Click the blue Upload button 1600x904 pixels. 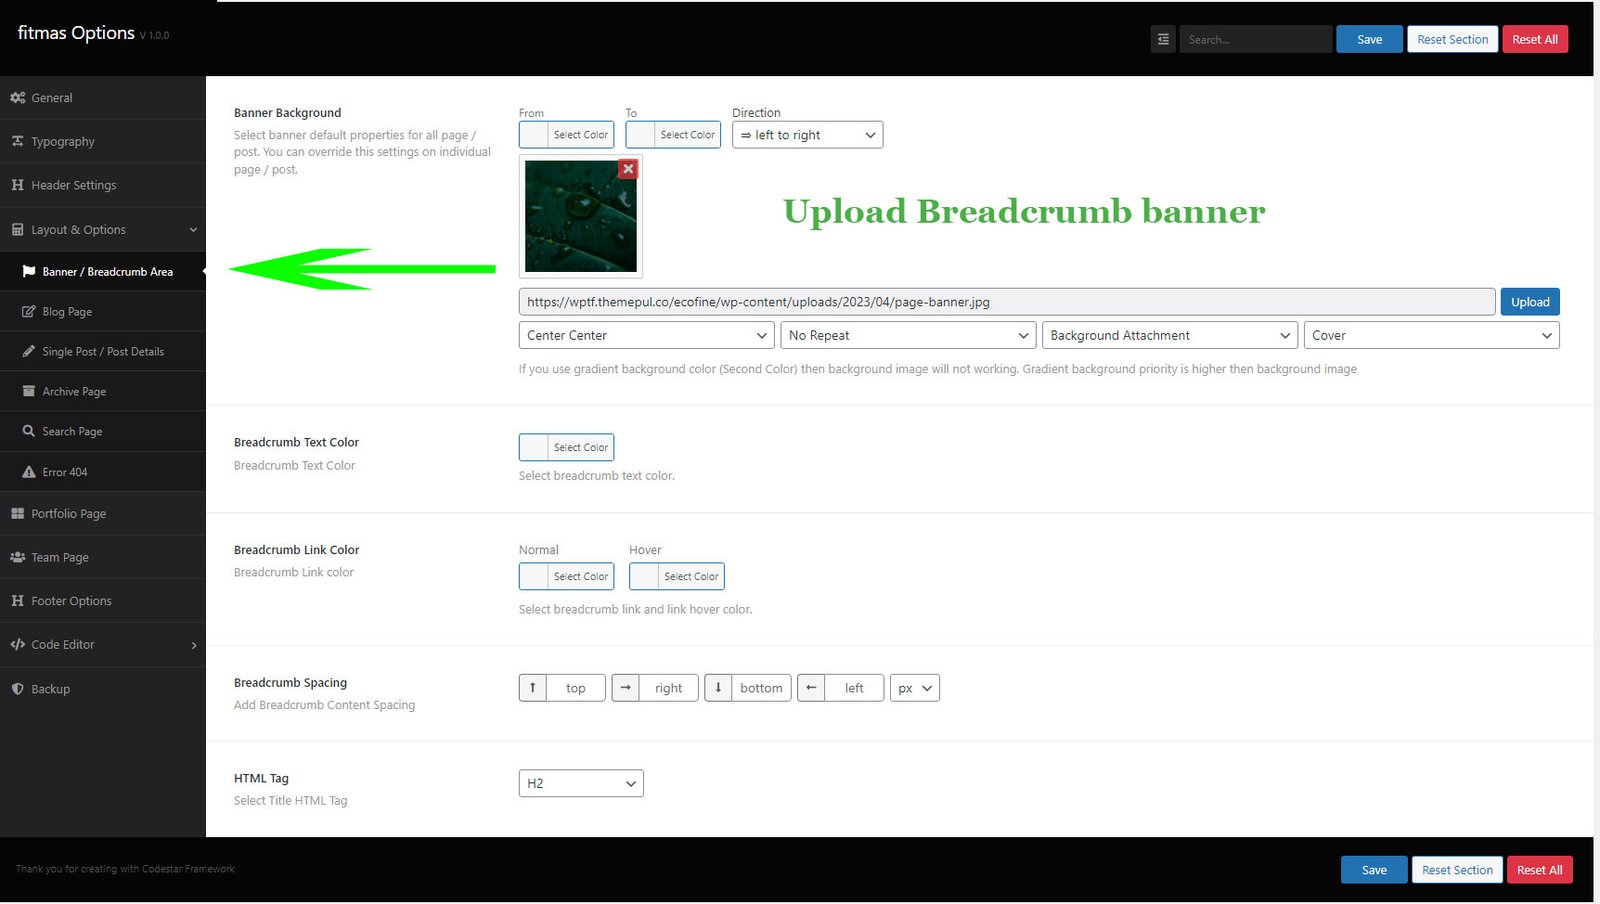(x=1530, y=302)
